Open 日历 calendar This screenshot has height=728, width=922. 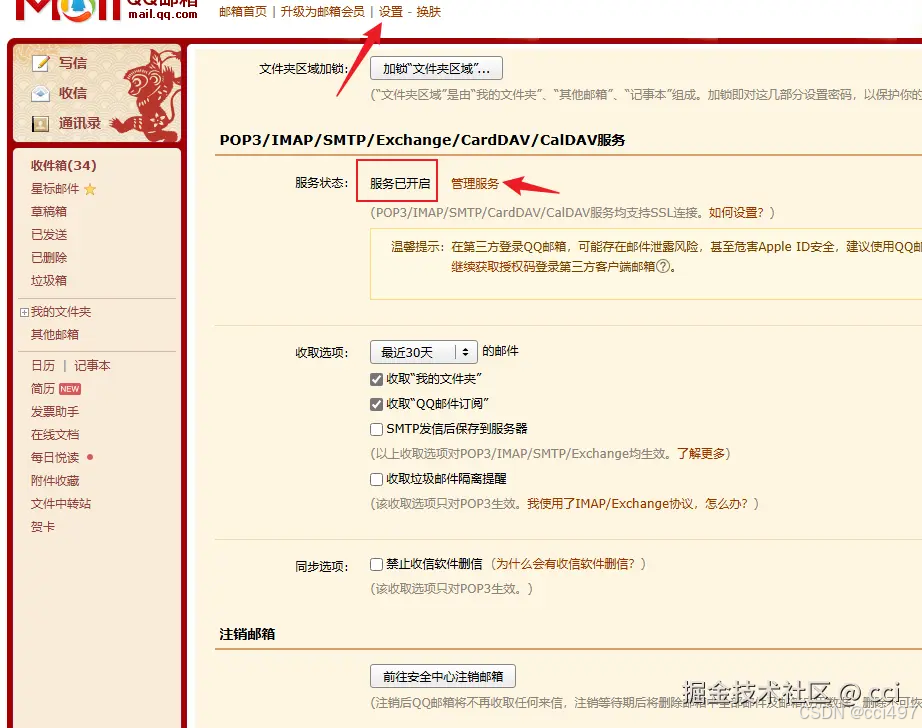43,366
